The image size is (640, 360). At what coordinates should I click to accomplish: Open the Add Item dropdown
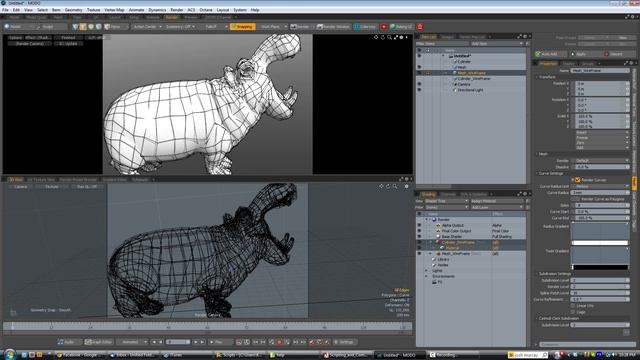pos(497,44)
